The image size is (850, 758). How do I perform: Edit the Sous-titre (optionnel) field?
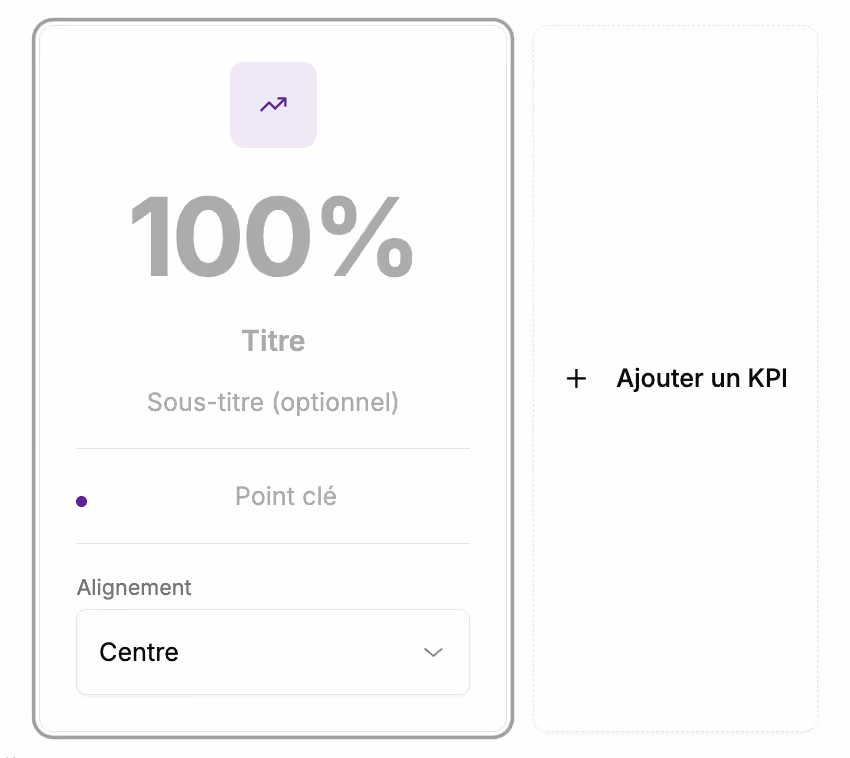[273, 402]
